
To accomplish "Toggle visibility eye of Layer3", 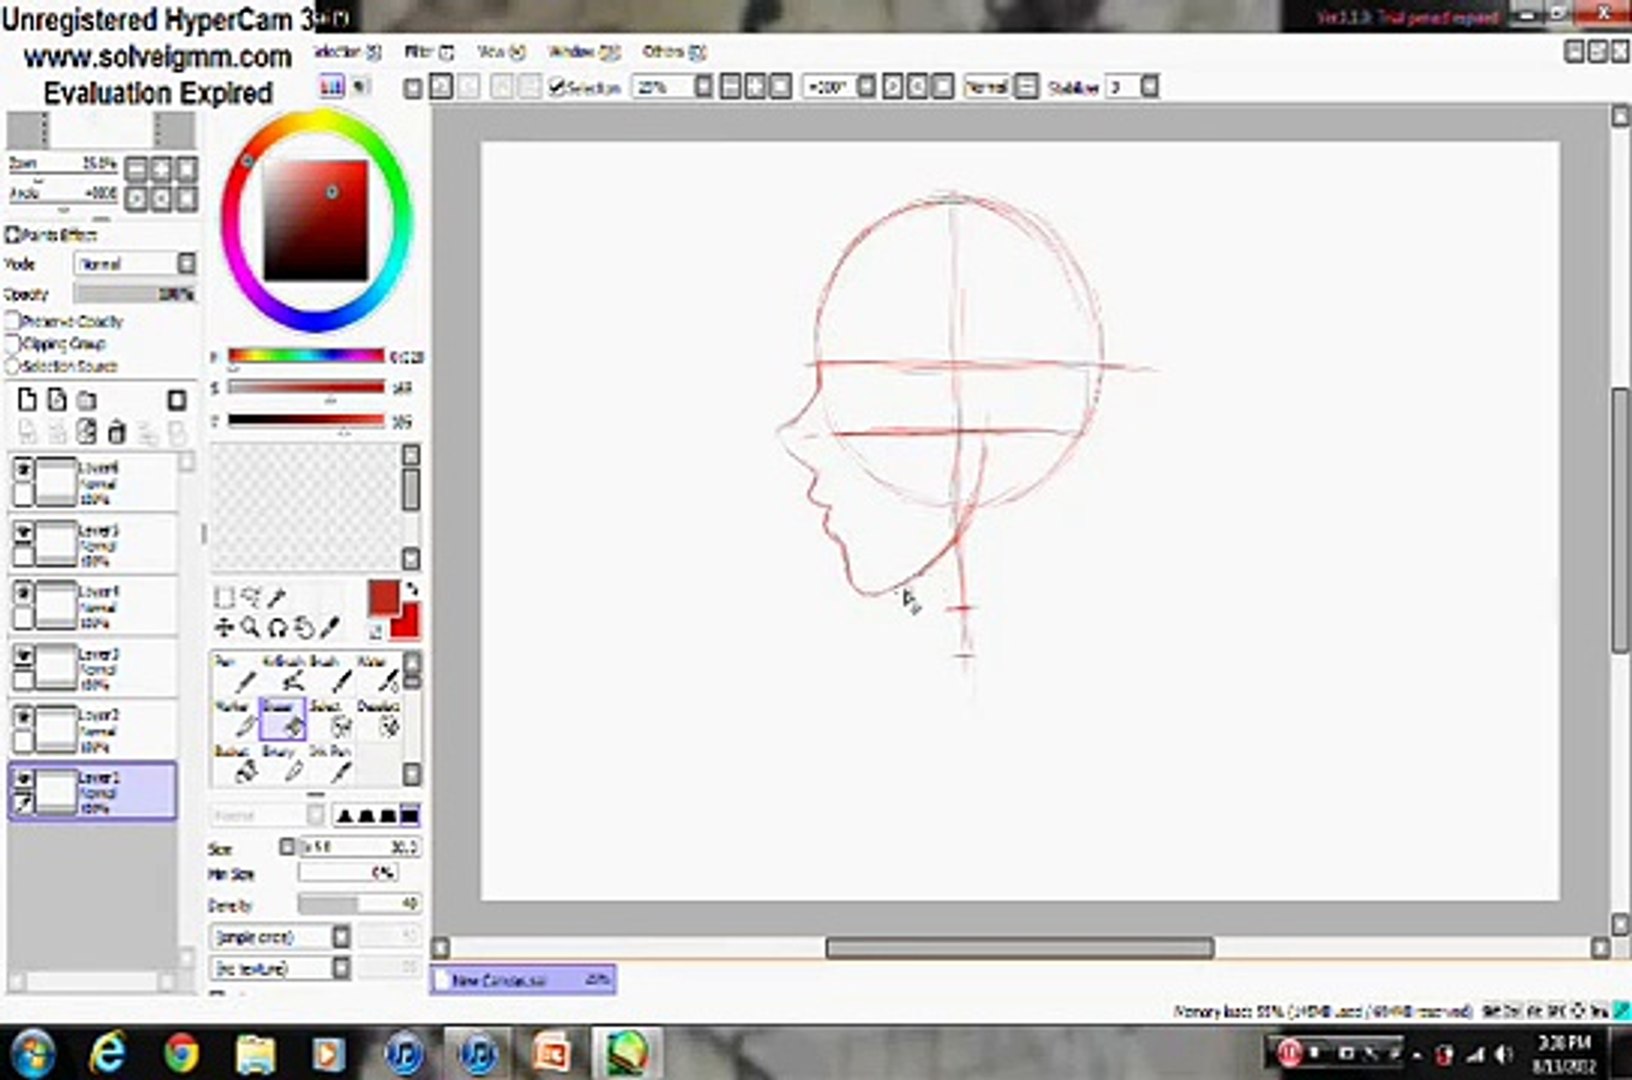I will pyautogui.click(x=22, y=656).
